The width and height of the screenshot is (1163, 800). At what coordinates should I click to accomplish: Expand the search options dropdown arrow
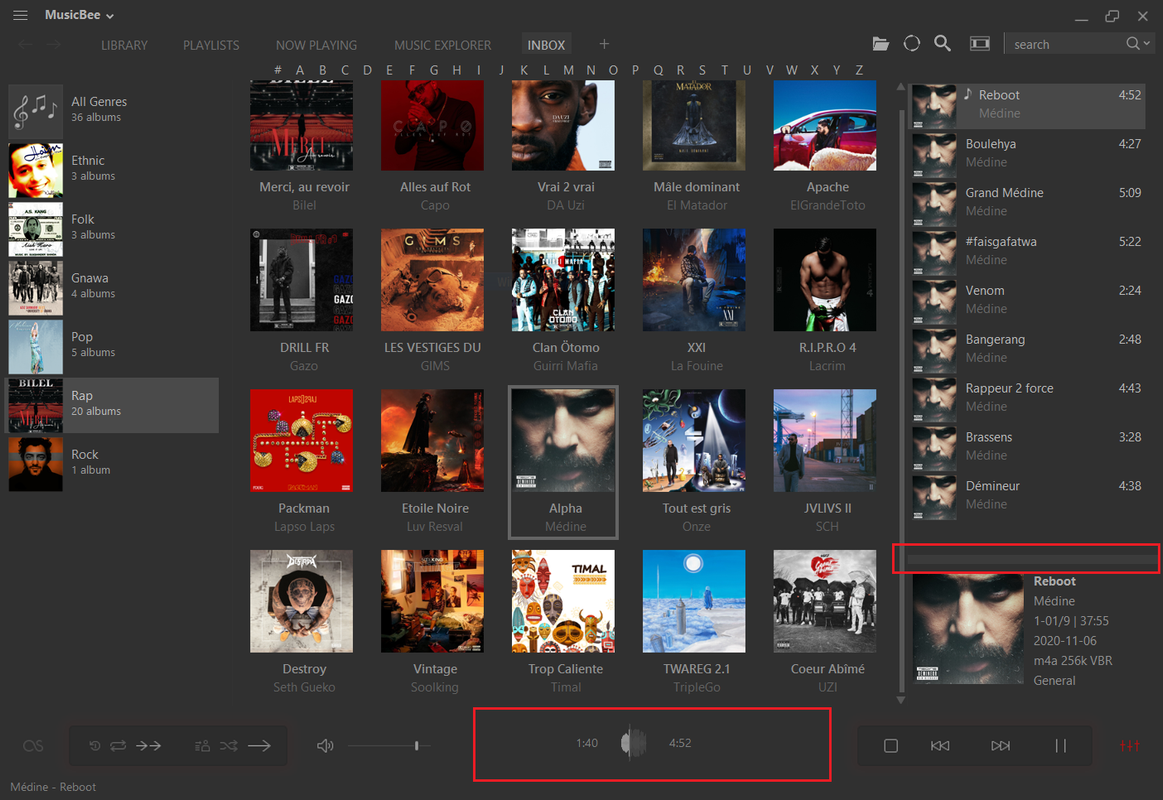(x=1147, y=44)
